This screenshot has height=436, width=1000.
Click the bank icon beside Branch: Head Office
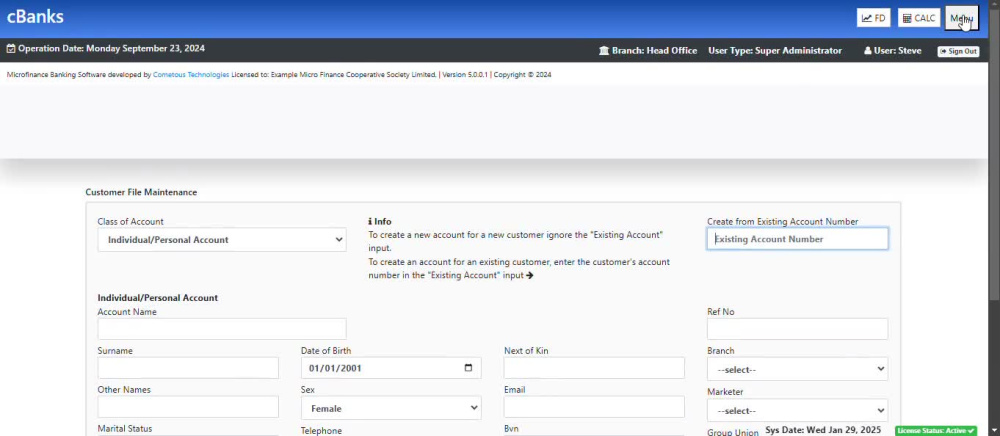[x=604, y=50]
